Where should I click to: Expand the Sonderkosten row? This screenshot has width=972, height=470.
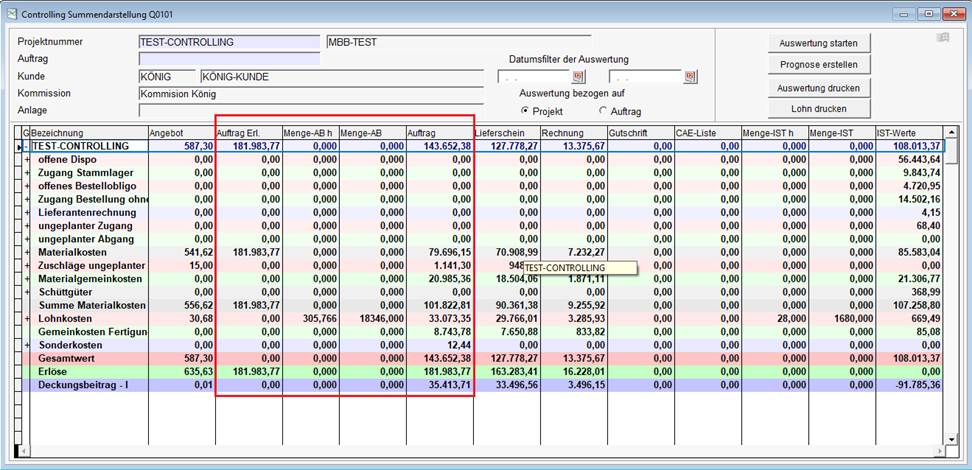(x=27, y=343)
